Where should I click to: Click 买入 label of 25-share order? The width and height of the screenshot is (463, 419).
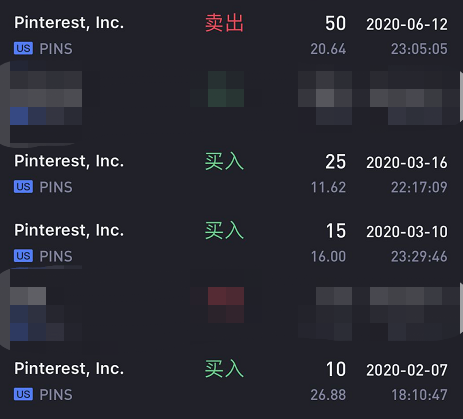coord(224,162)
